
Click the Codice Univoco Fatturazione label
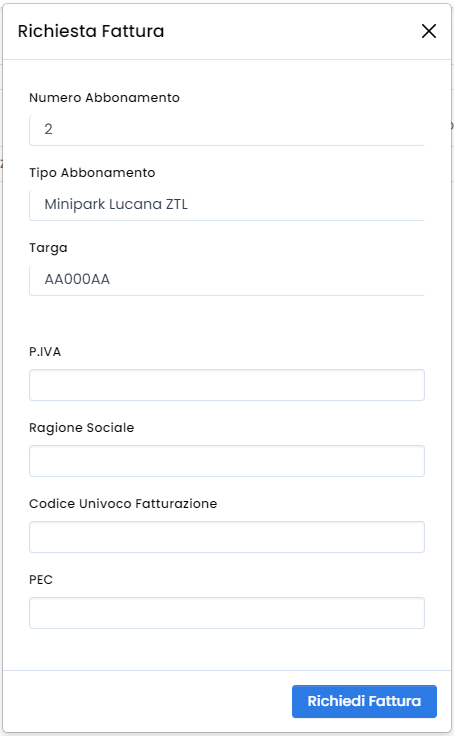[x=123, y=504]
